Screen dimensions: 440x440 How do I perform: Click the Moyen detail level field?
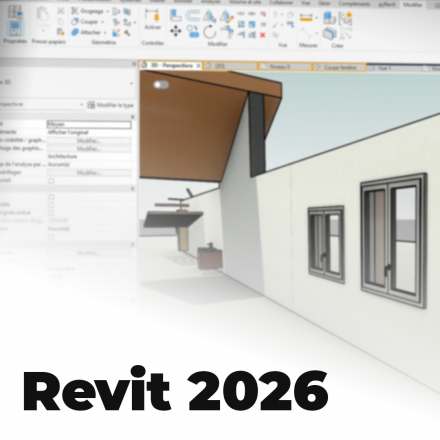coord(89,125)
